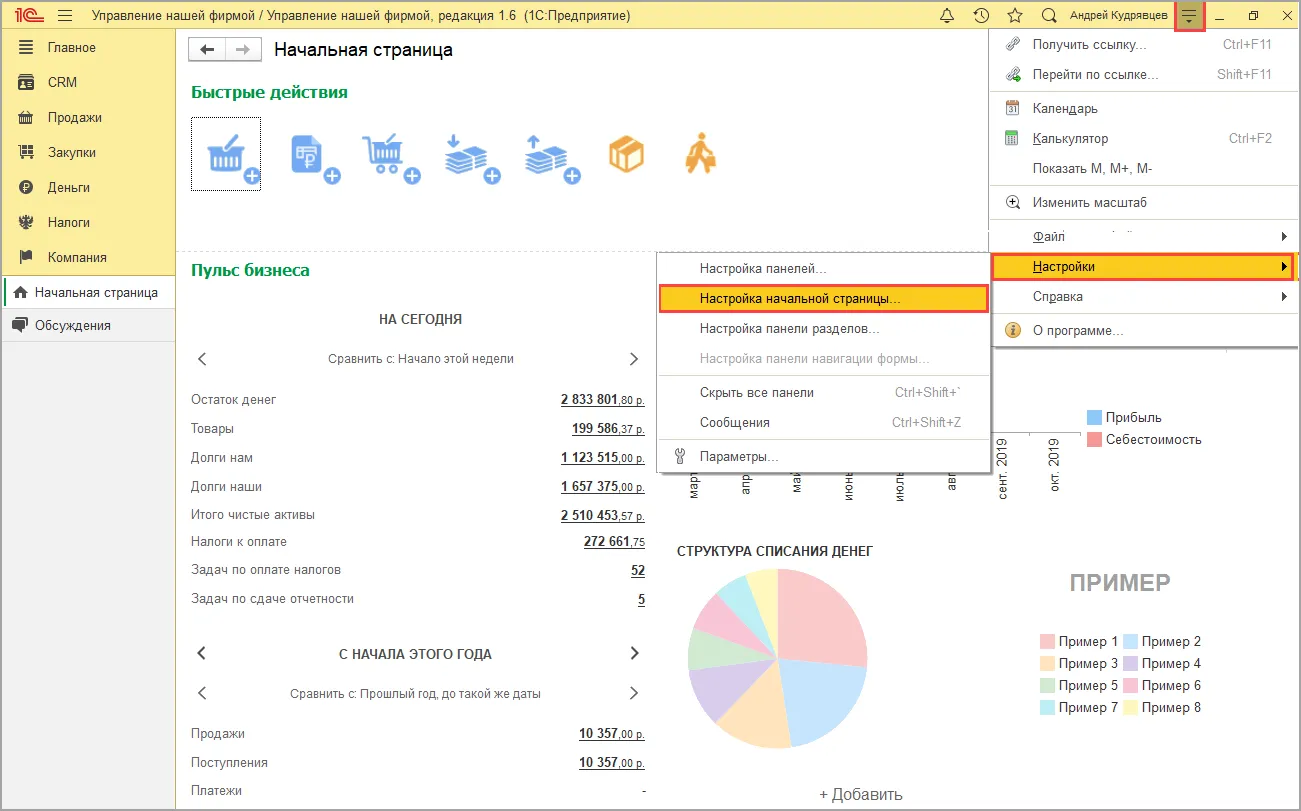Open the Продажи section
Image resolution: width=1301 pixels, height=811 pixels.
[88, 117]
